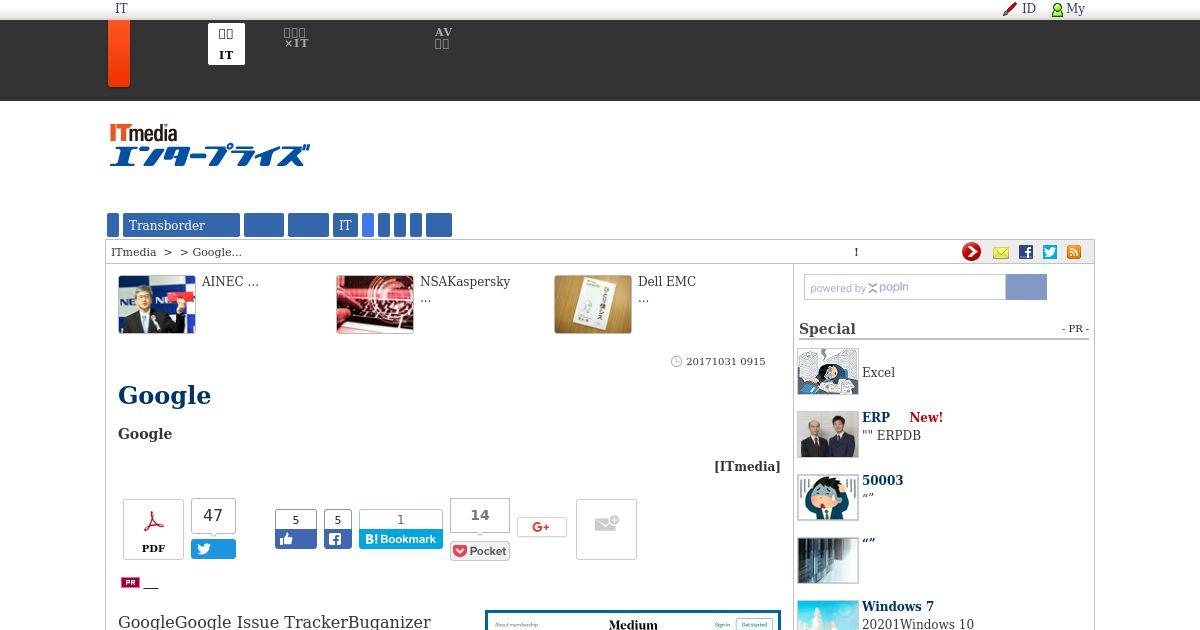Click the Special section heading
1200x630 pixels.
827,328
